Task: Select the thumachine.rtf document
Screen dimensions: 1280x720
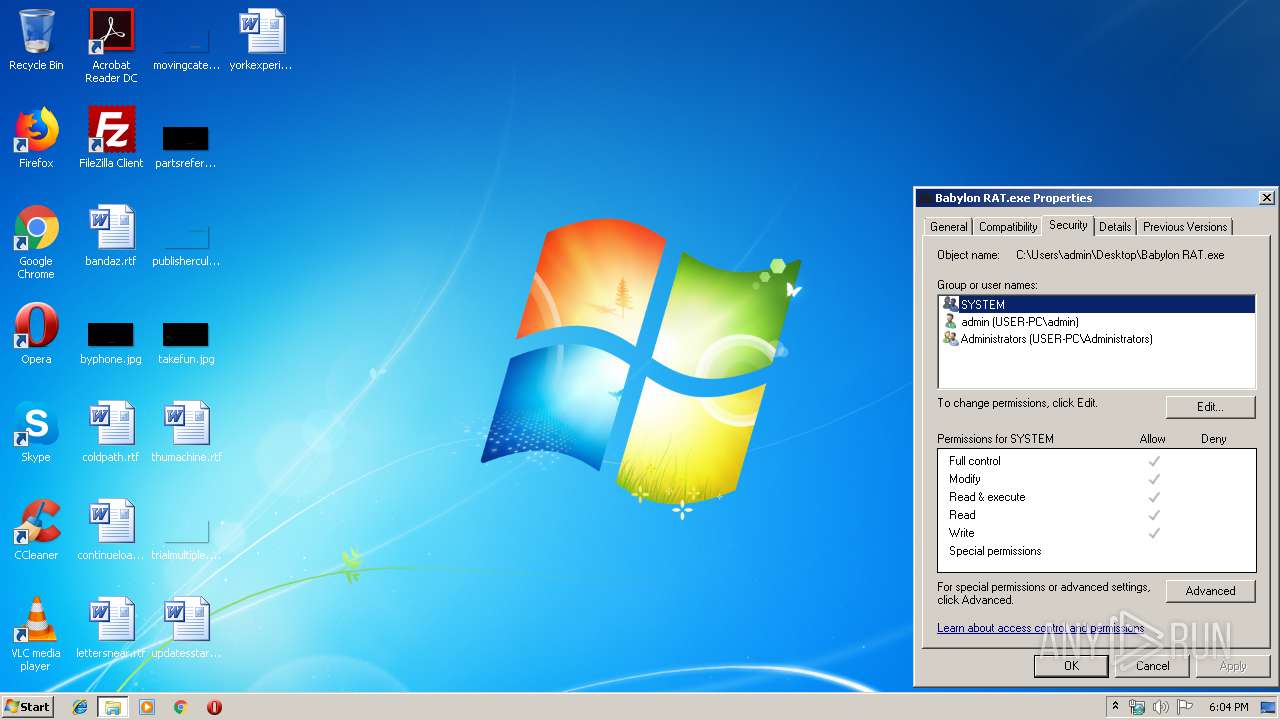Action: 186,432
